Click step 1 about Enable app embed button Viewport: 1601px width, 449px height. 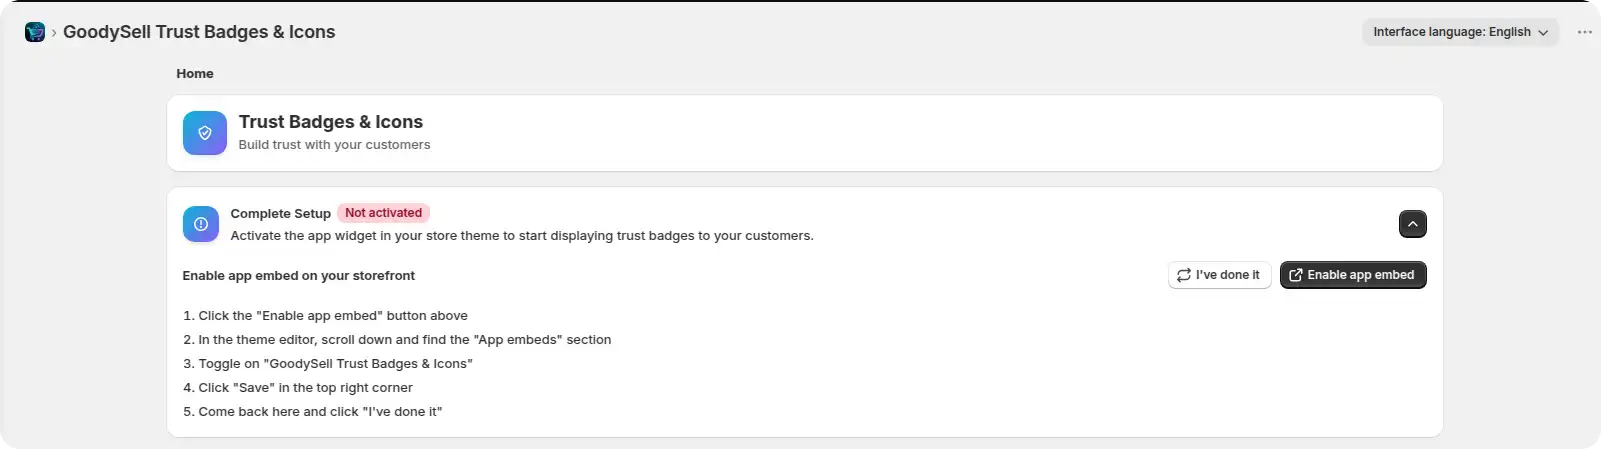click(325, 316)
